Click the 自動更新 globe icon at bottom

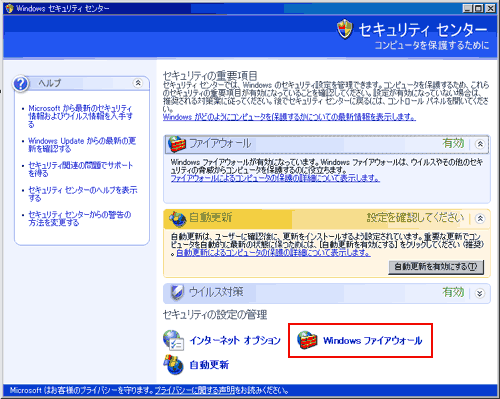173,365
